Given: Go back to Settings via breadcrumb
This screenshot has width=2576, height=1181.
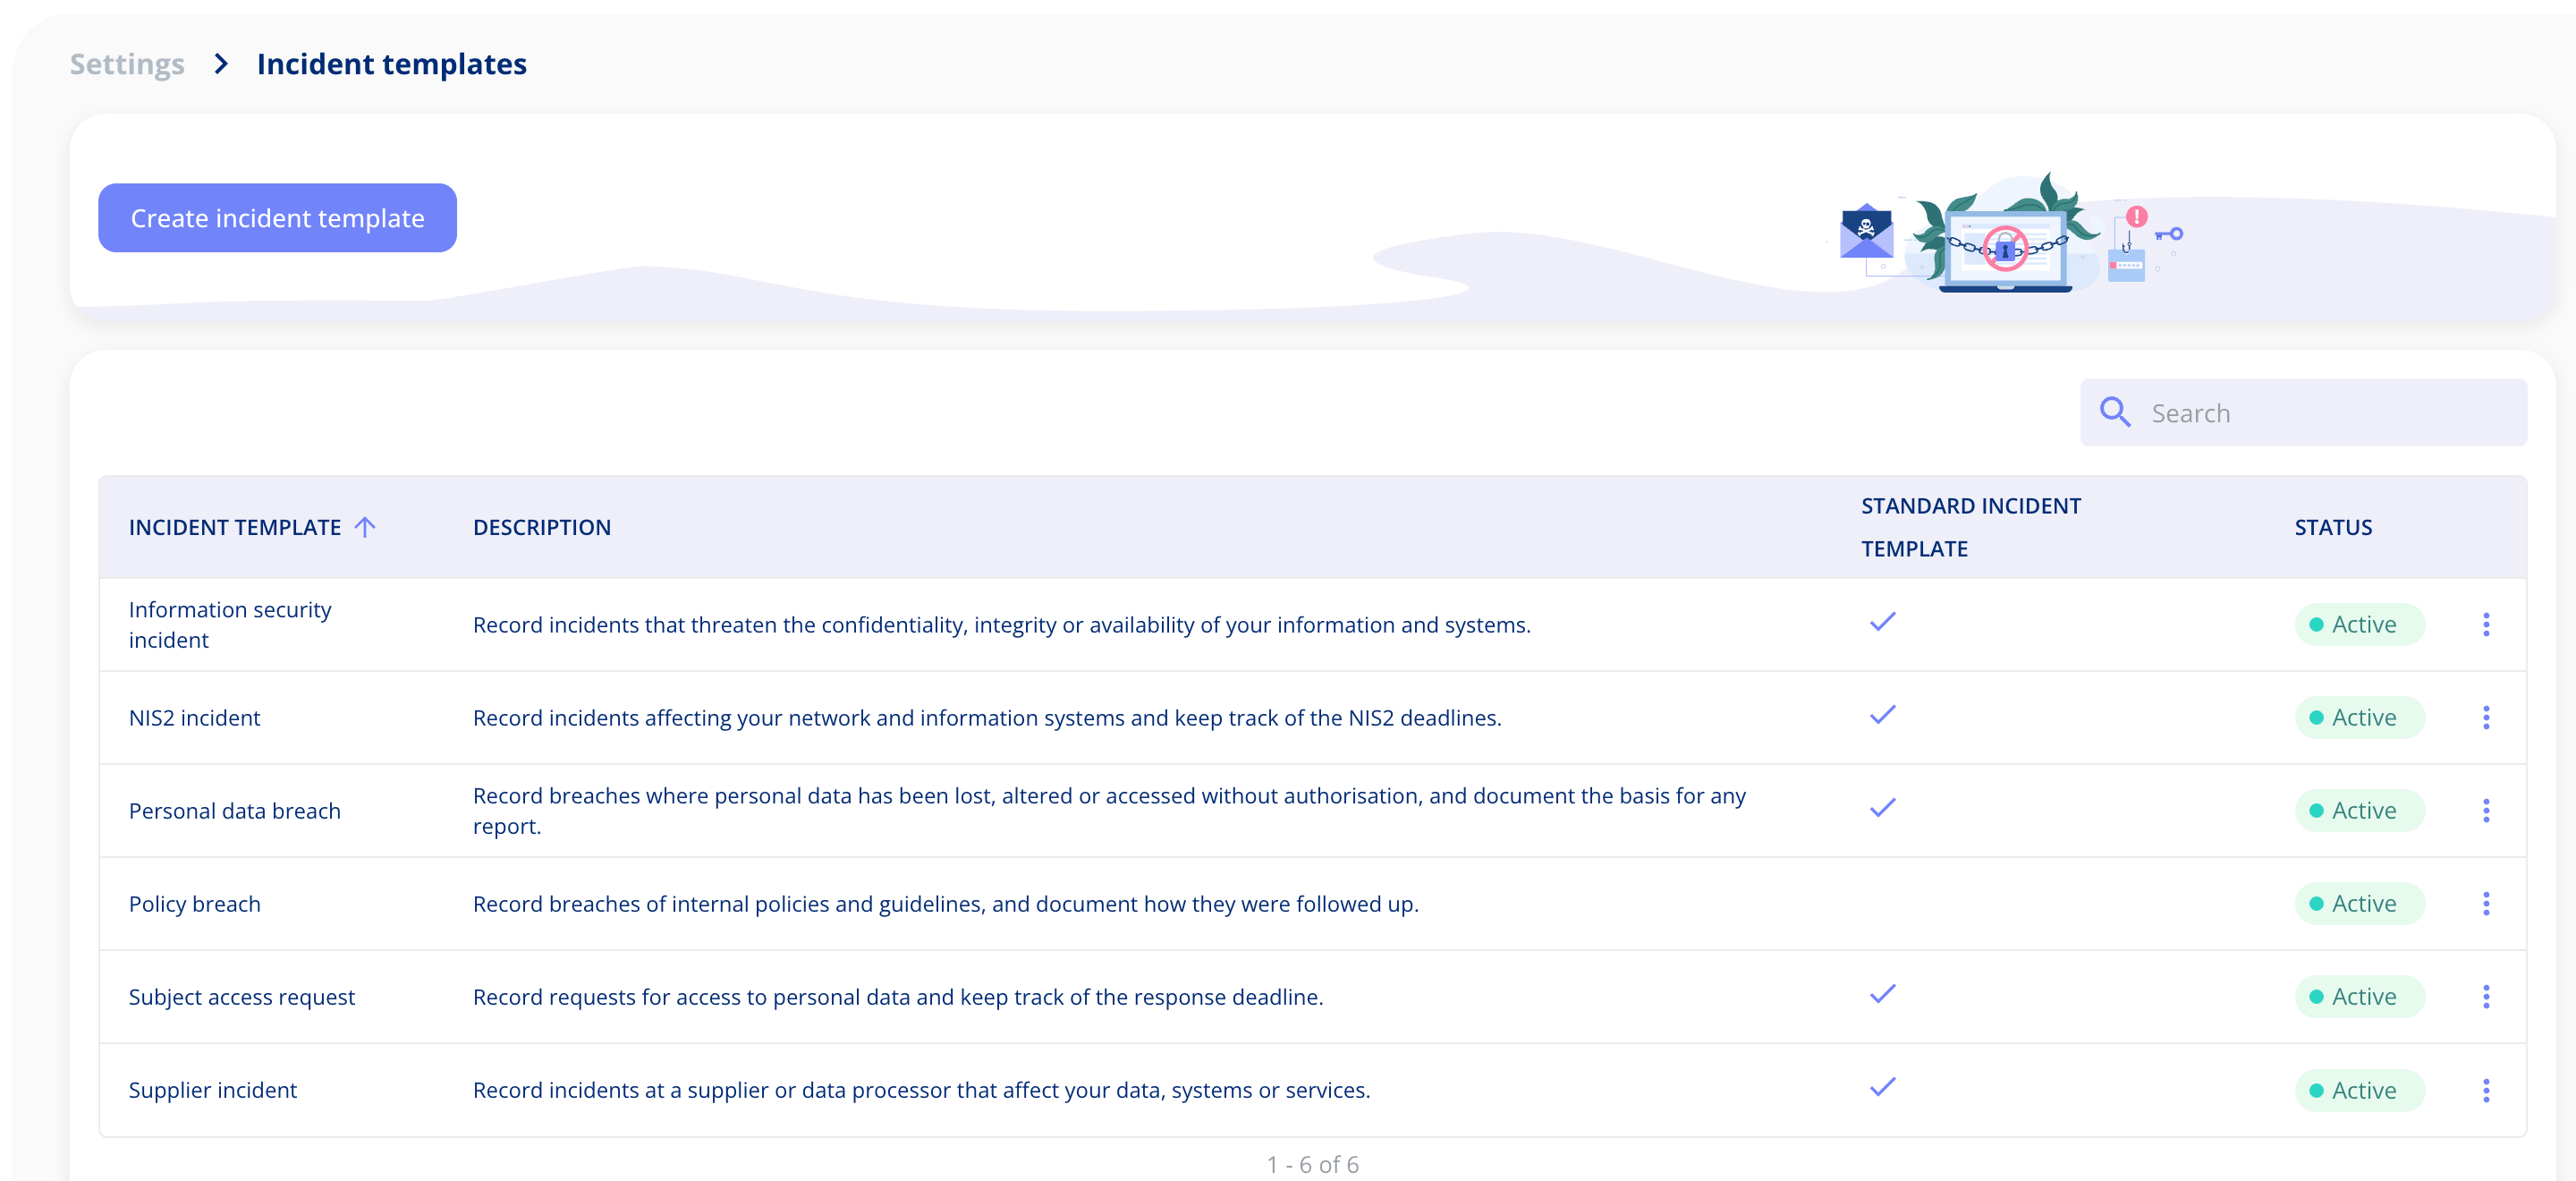Looking at the screenshot, I should coord(127,64).
